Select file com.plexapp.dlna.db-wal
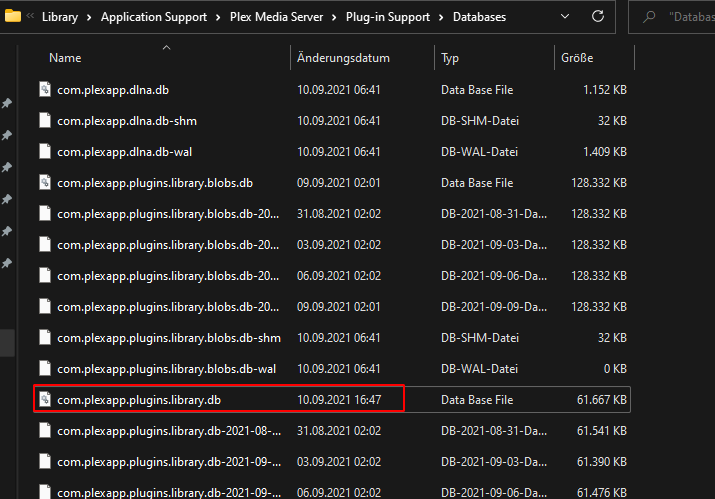The image size is (715, 499). tap(124, 152)
